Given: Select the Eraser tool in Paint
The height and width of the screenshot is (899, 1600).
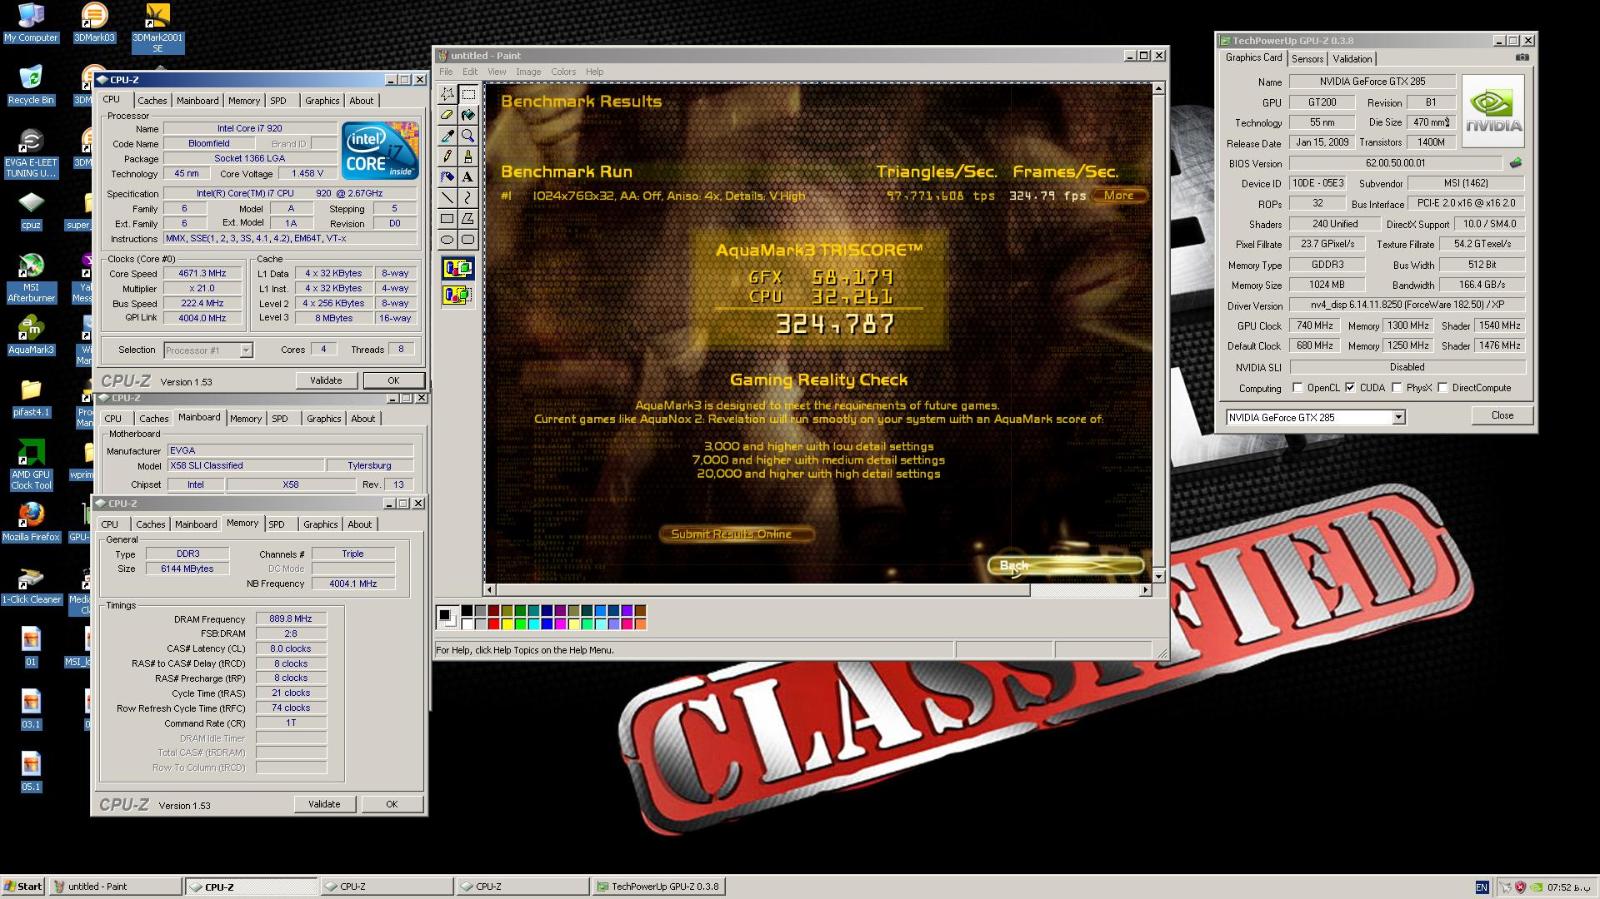Looking at the screenshot, I should point(447,115).
